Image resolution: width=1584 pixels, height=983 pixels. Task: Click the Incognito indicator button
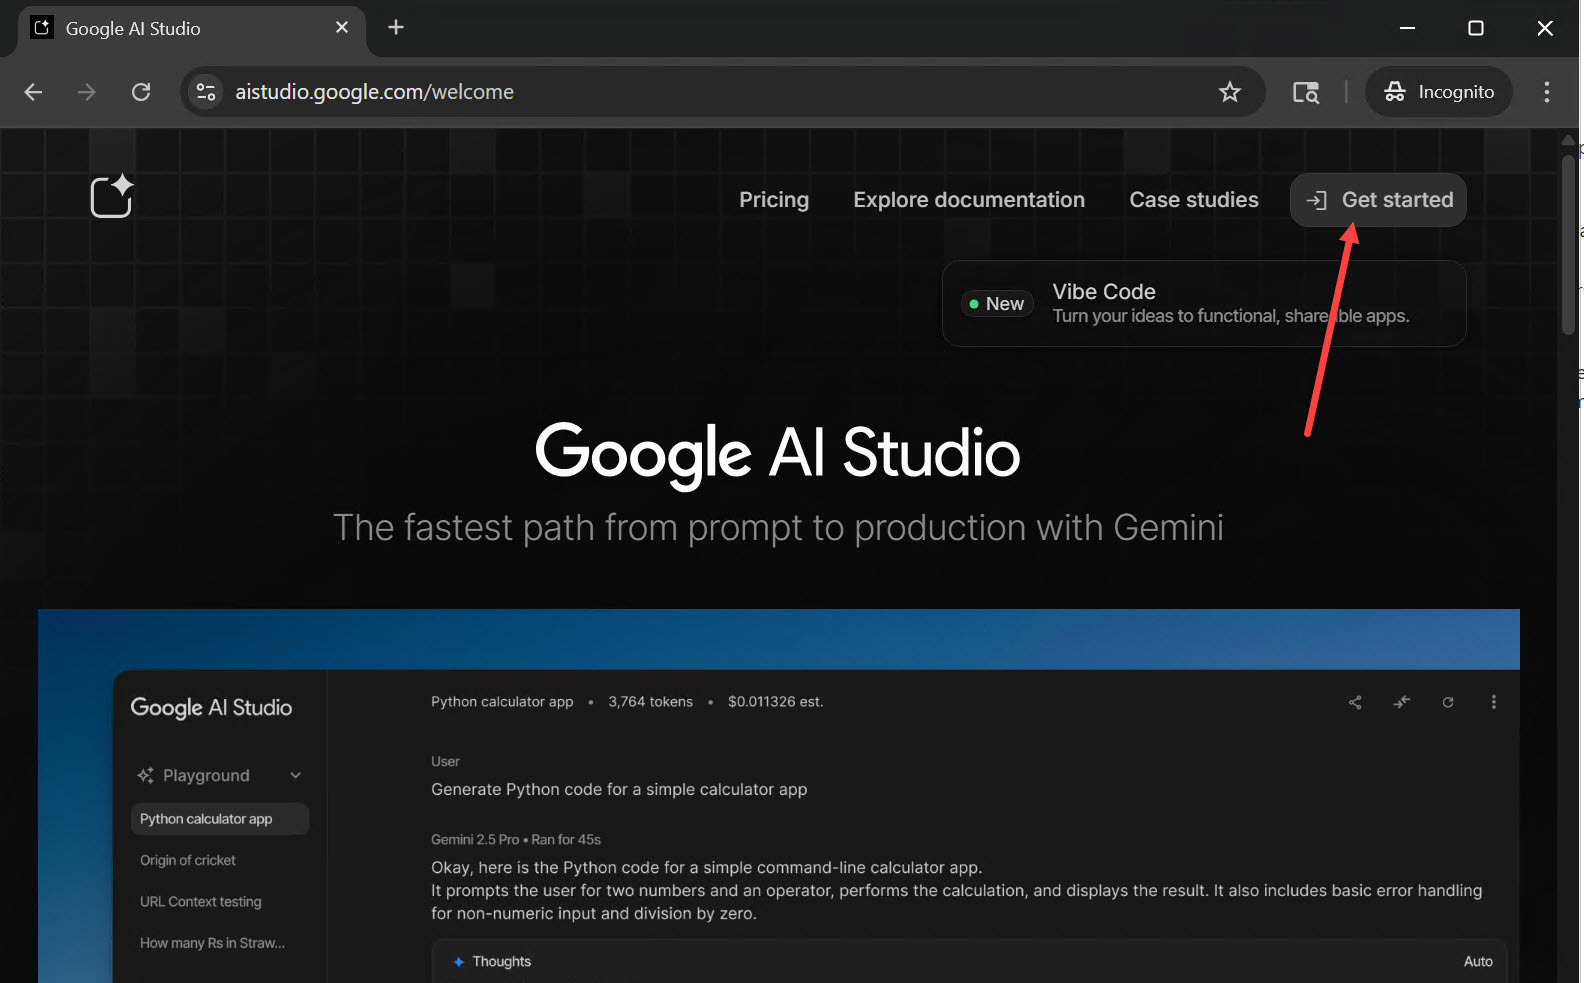pos(1439,92)
